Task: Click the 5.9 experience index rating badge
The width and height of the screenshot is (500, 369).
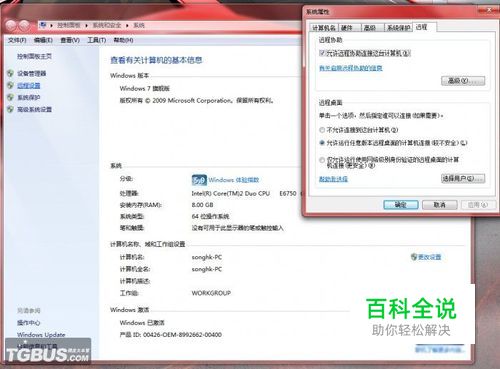Action: (x=199, y=180)
